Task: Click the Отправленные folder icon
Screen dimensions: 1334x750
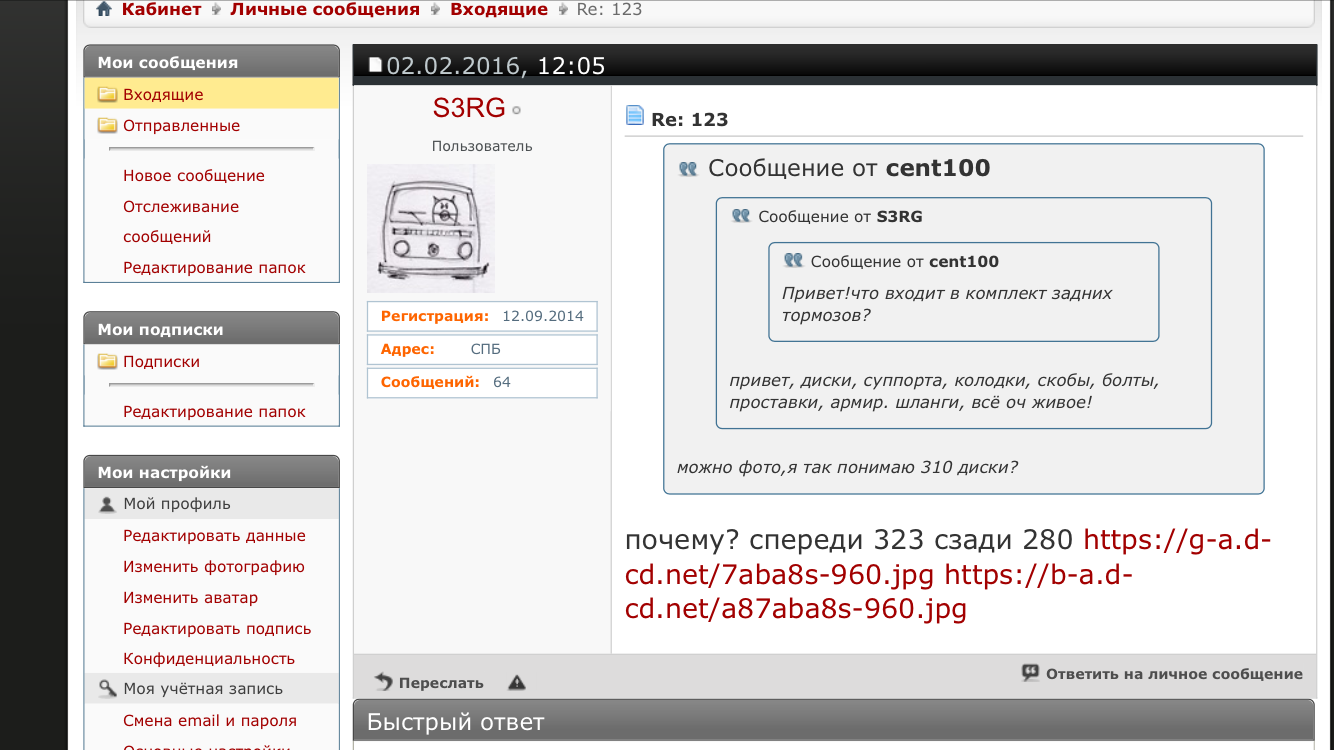Action: tap(107, 126)
